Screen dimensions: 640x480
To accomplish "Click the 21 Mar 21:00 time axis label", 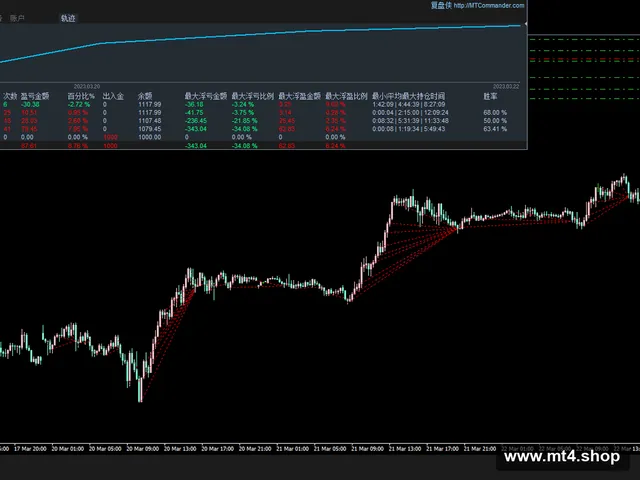I will tap(480, 449).
